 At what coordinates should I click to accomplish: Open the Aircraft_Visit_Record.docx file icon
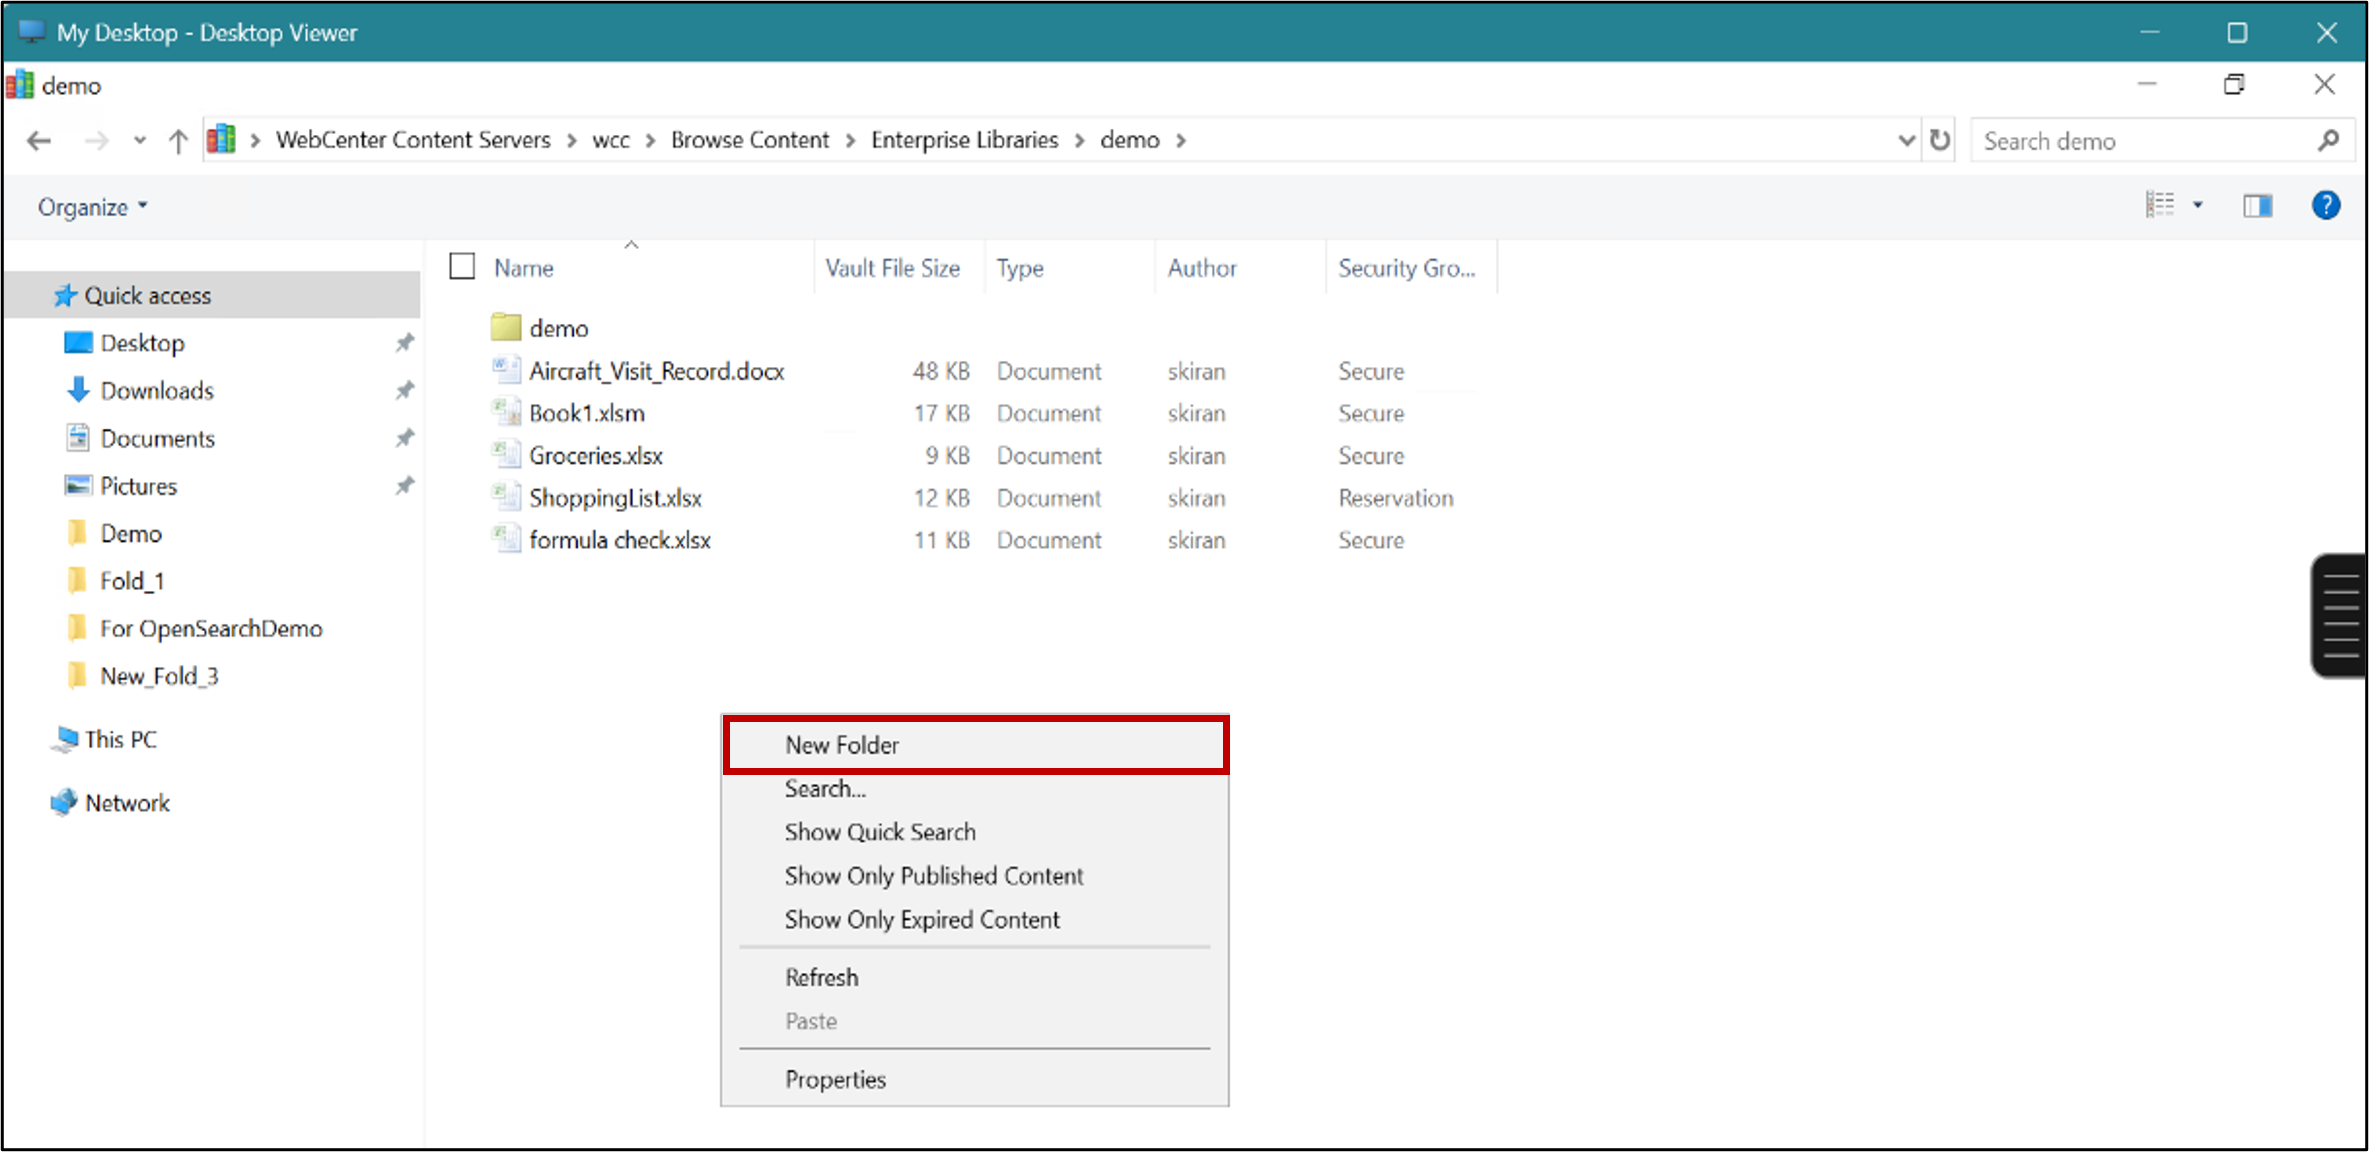coord(506,371)
